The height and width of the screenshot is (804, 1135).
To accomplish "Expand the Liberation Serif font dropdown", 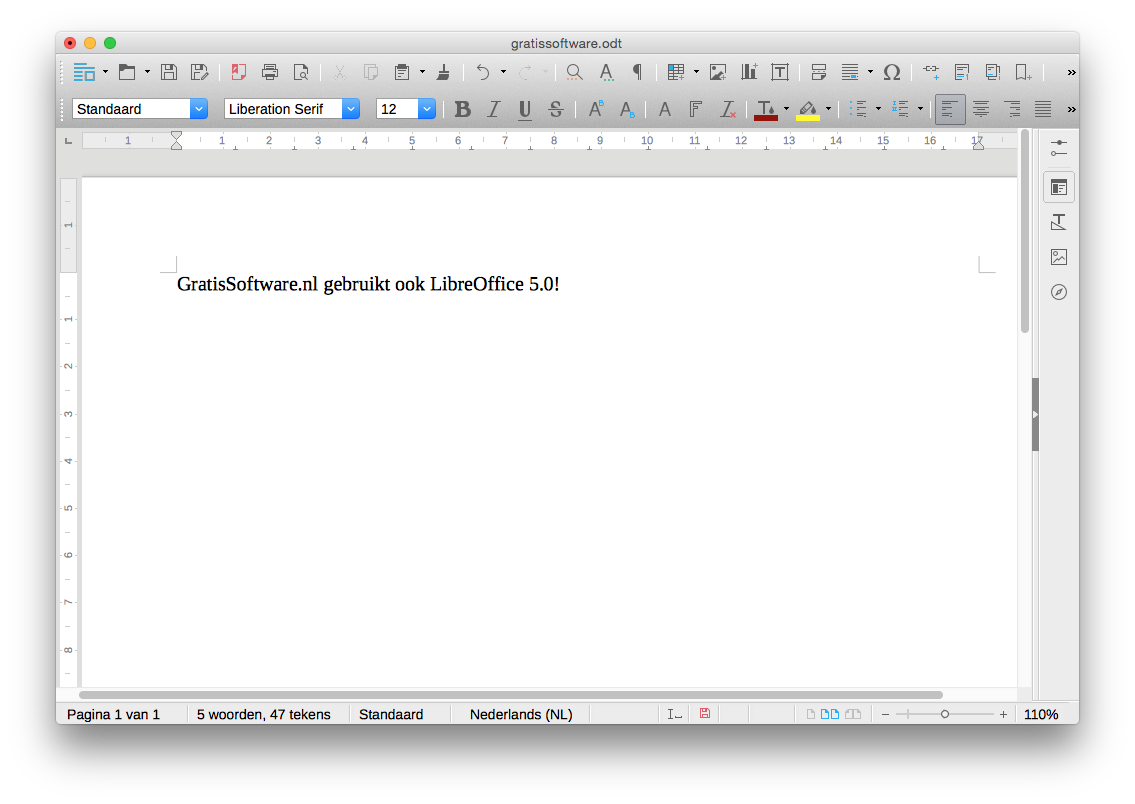I will (350, 109).
